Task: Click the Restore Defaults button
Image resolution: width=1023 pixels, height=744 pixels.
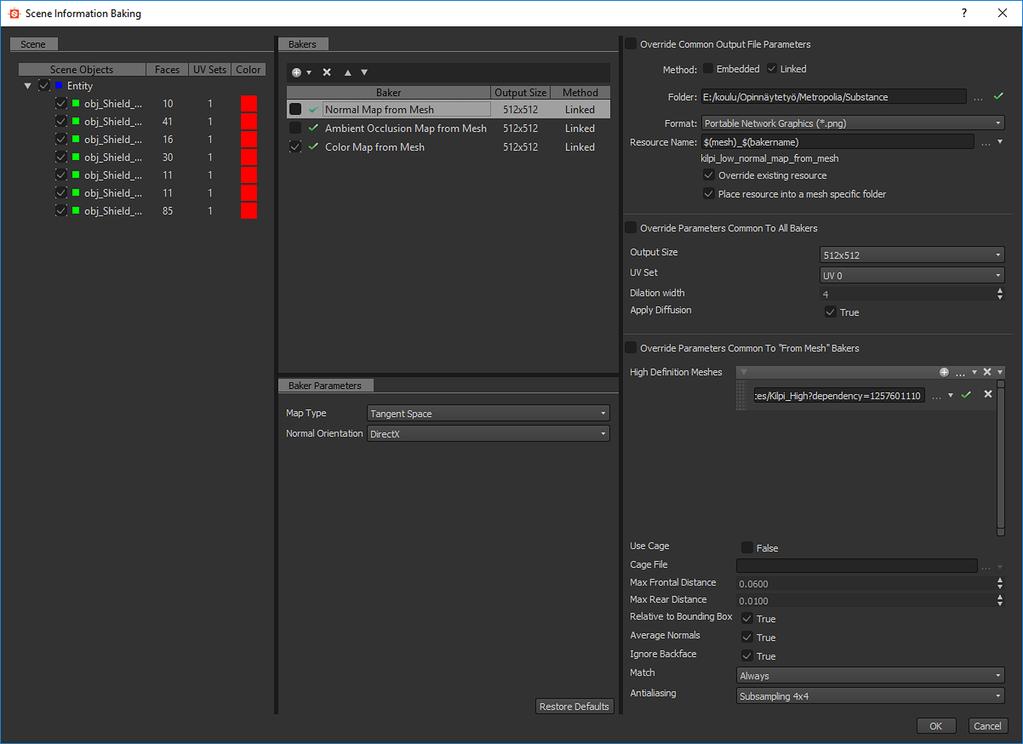Action: (574, 706)
